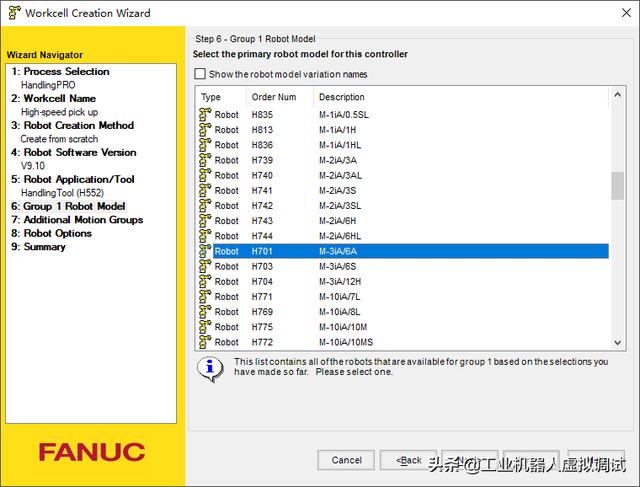The width and height of the screenshot is (640, 487).
Task: Select the M-1iA/1H robot description
Action: coord(338,130)
